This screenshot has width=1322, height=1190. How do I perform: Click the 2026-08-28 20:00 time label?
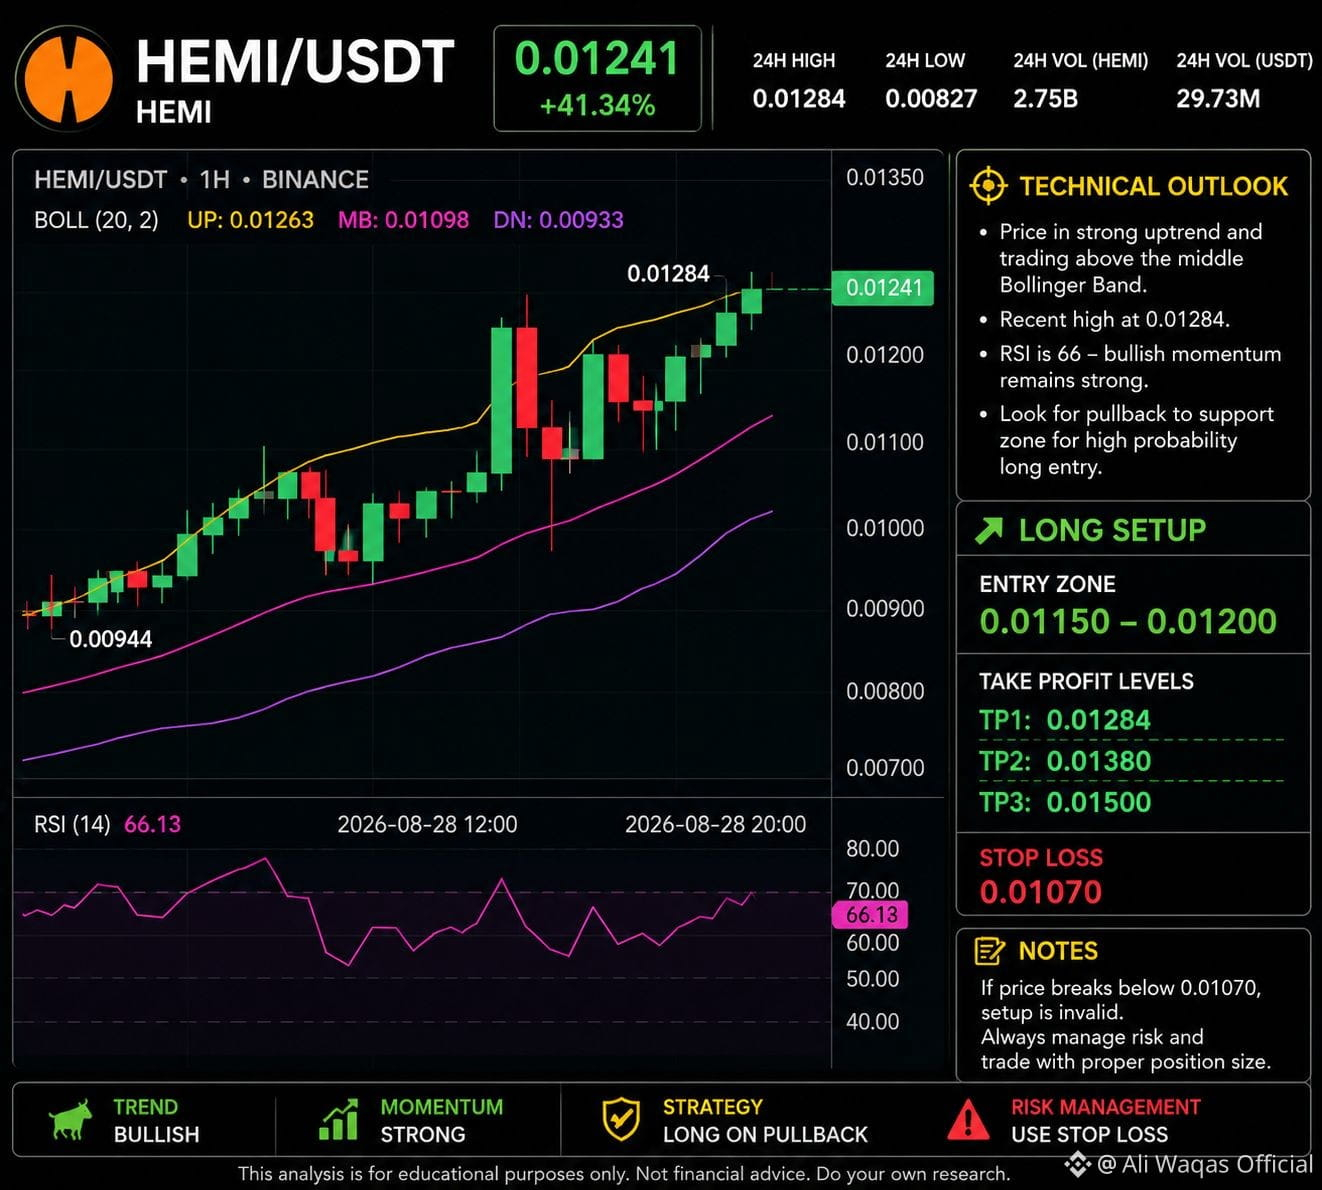click(715, 825)
